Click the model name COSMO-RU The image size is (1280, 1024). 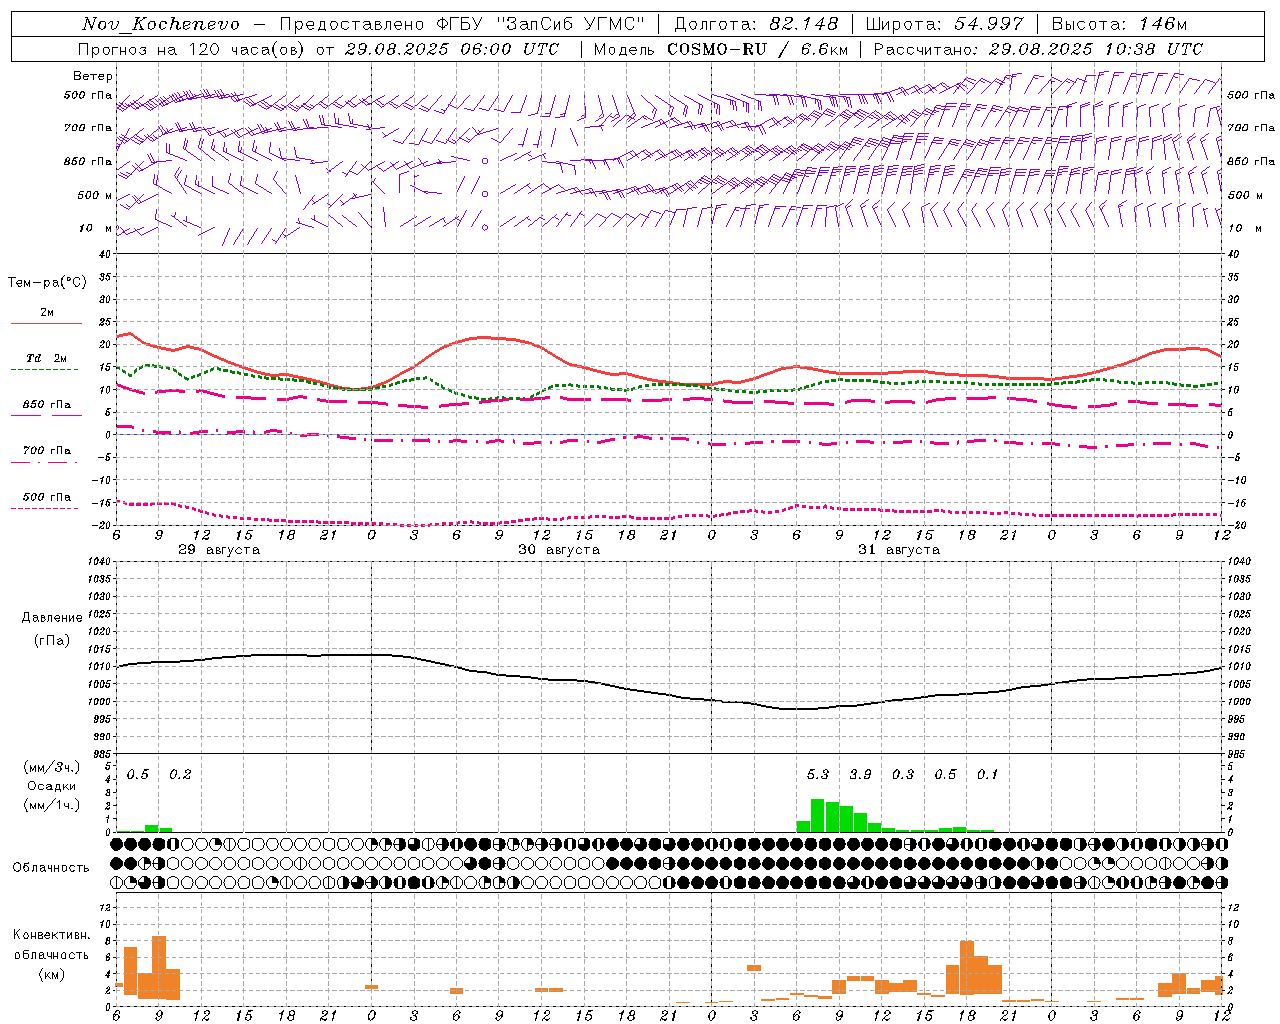(x=717, y=49)
